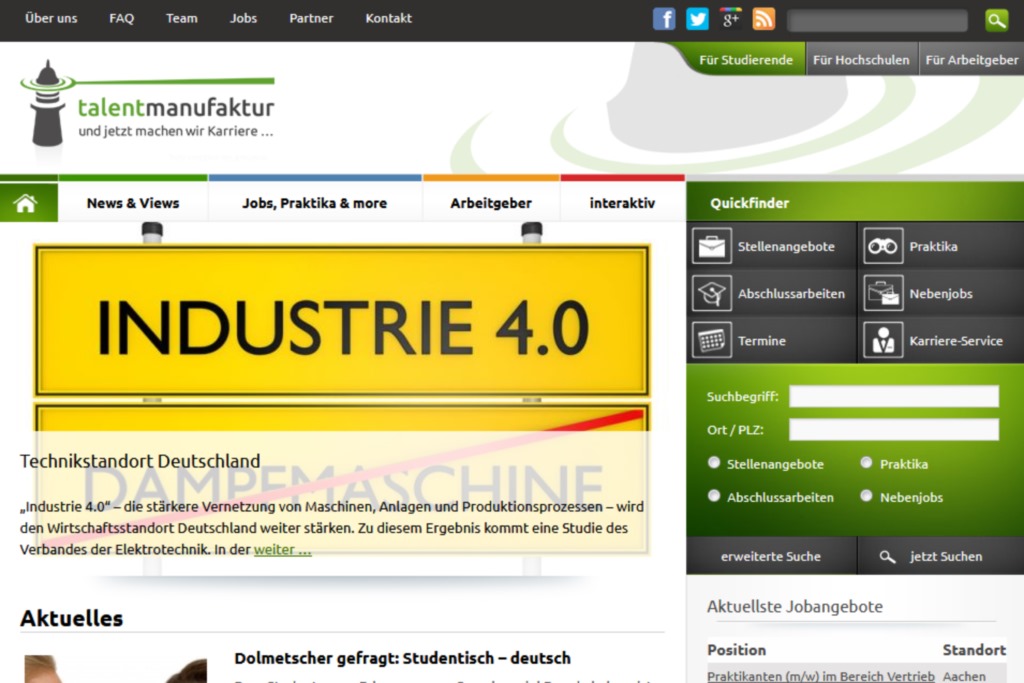The width and height of the screenshot is (1024, 683).
Task: Open the Abschlussarbeiten graduation cap icon
Action: click(712, 294)
